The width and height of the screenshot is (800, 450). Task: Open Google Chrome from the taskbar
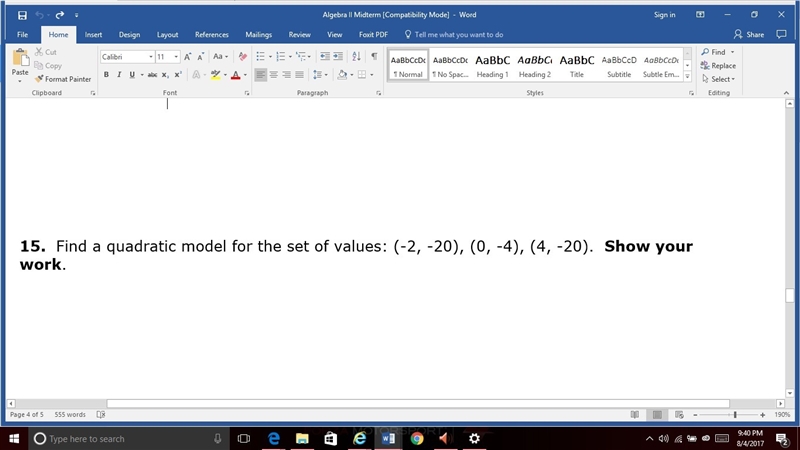point(417,439)
